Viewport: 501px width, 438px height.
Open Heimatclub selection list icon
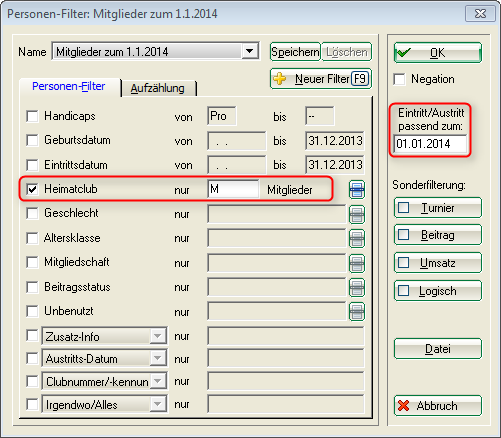point(357,190)
